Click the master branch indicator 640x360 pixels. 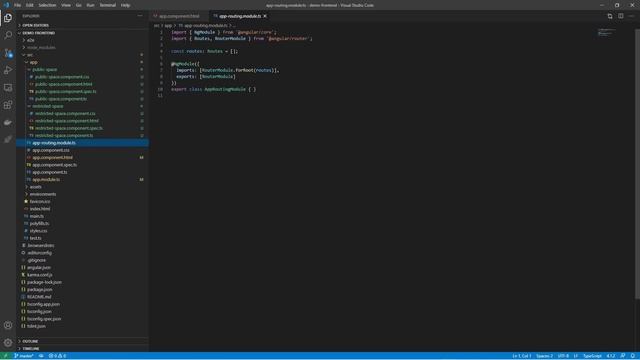tap(24, 356)
